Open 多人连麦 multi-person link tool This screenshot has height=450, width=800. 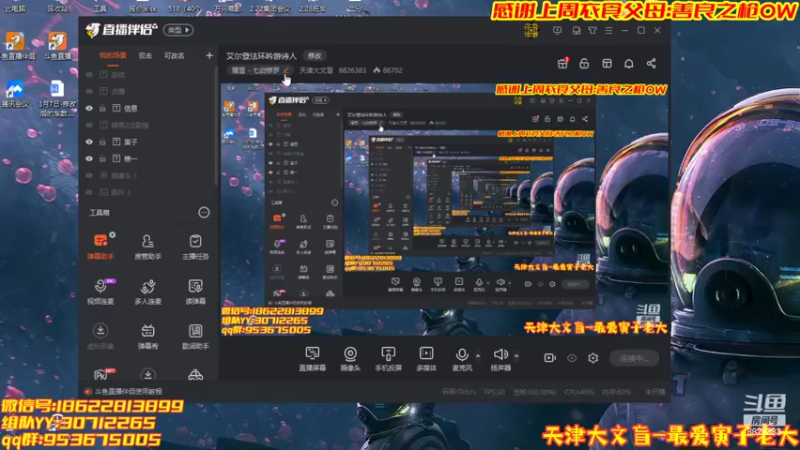pyautogui.click(x=148, y=291)
